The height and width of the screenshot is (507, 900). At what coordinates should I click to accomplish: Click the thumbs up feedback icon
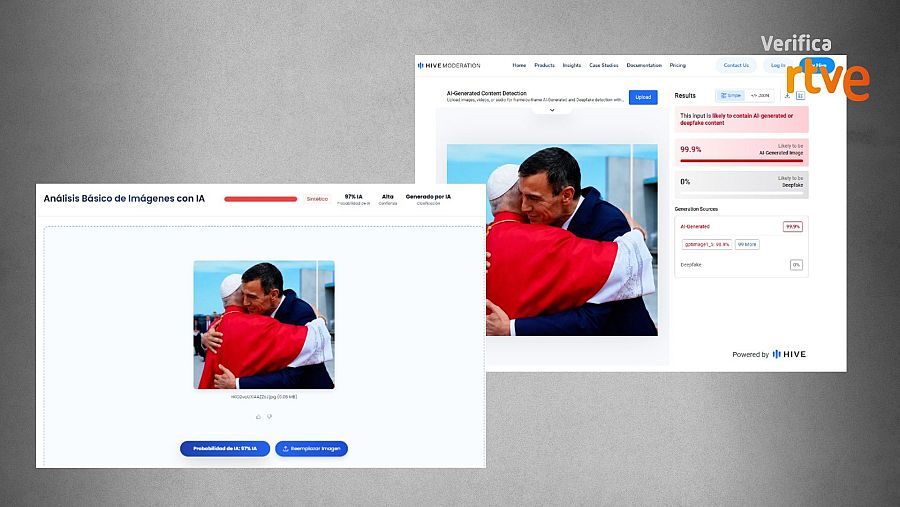click(x=258, y=417)
